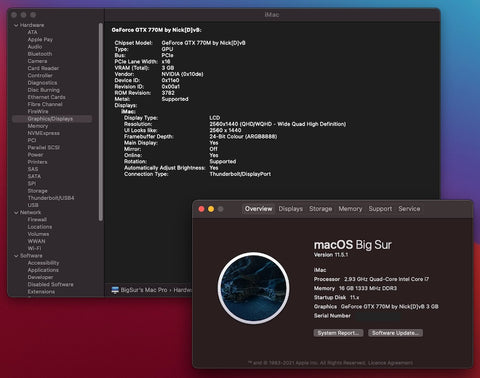Select Applications under Software
480x378 pixels.
43,270
